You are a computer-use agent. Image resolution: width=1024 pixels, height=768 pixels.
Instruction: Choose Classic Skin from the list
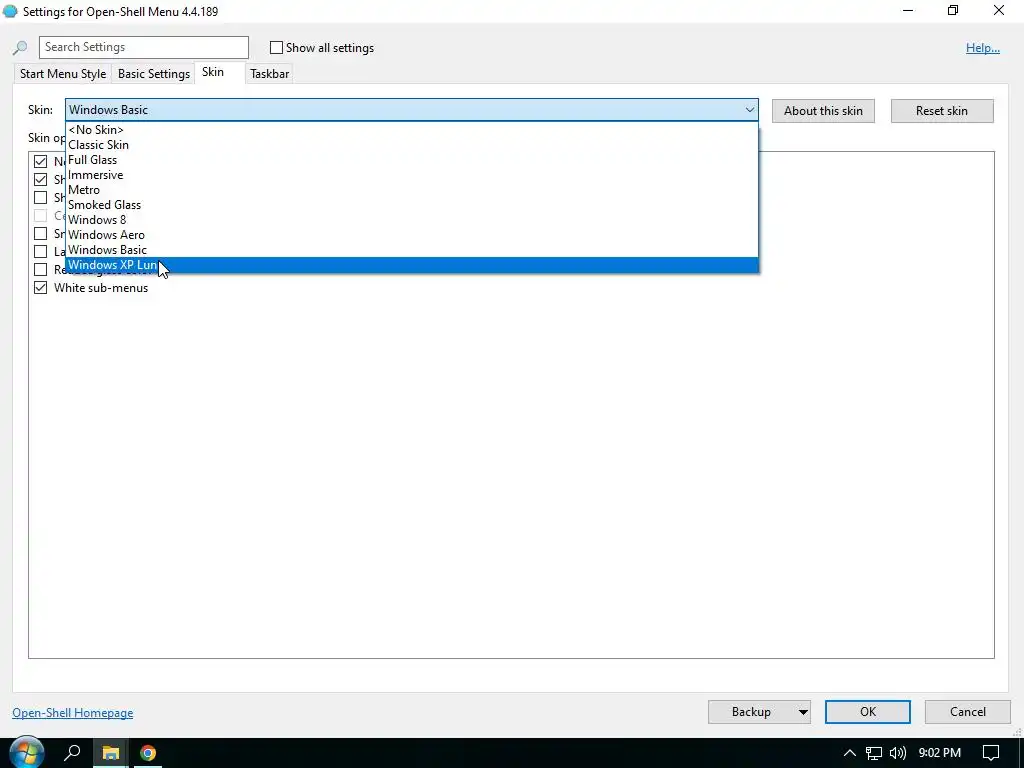pos(412,144)
